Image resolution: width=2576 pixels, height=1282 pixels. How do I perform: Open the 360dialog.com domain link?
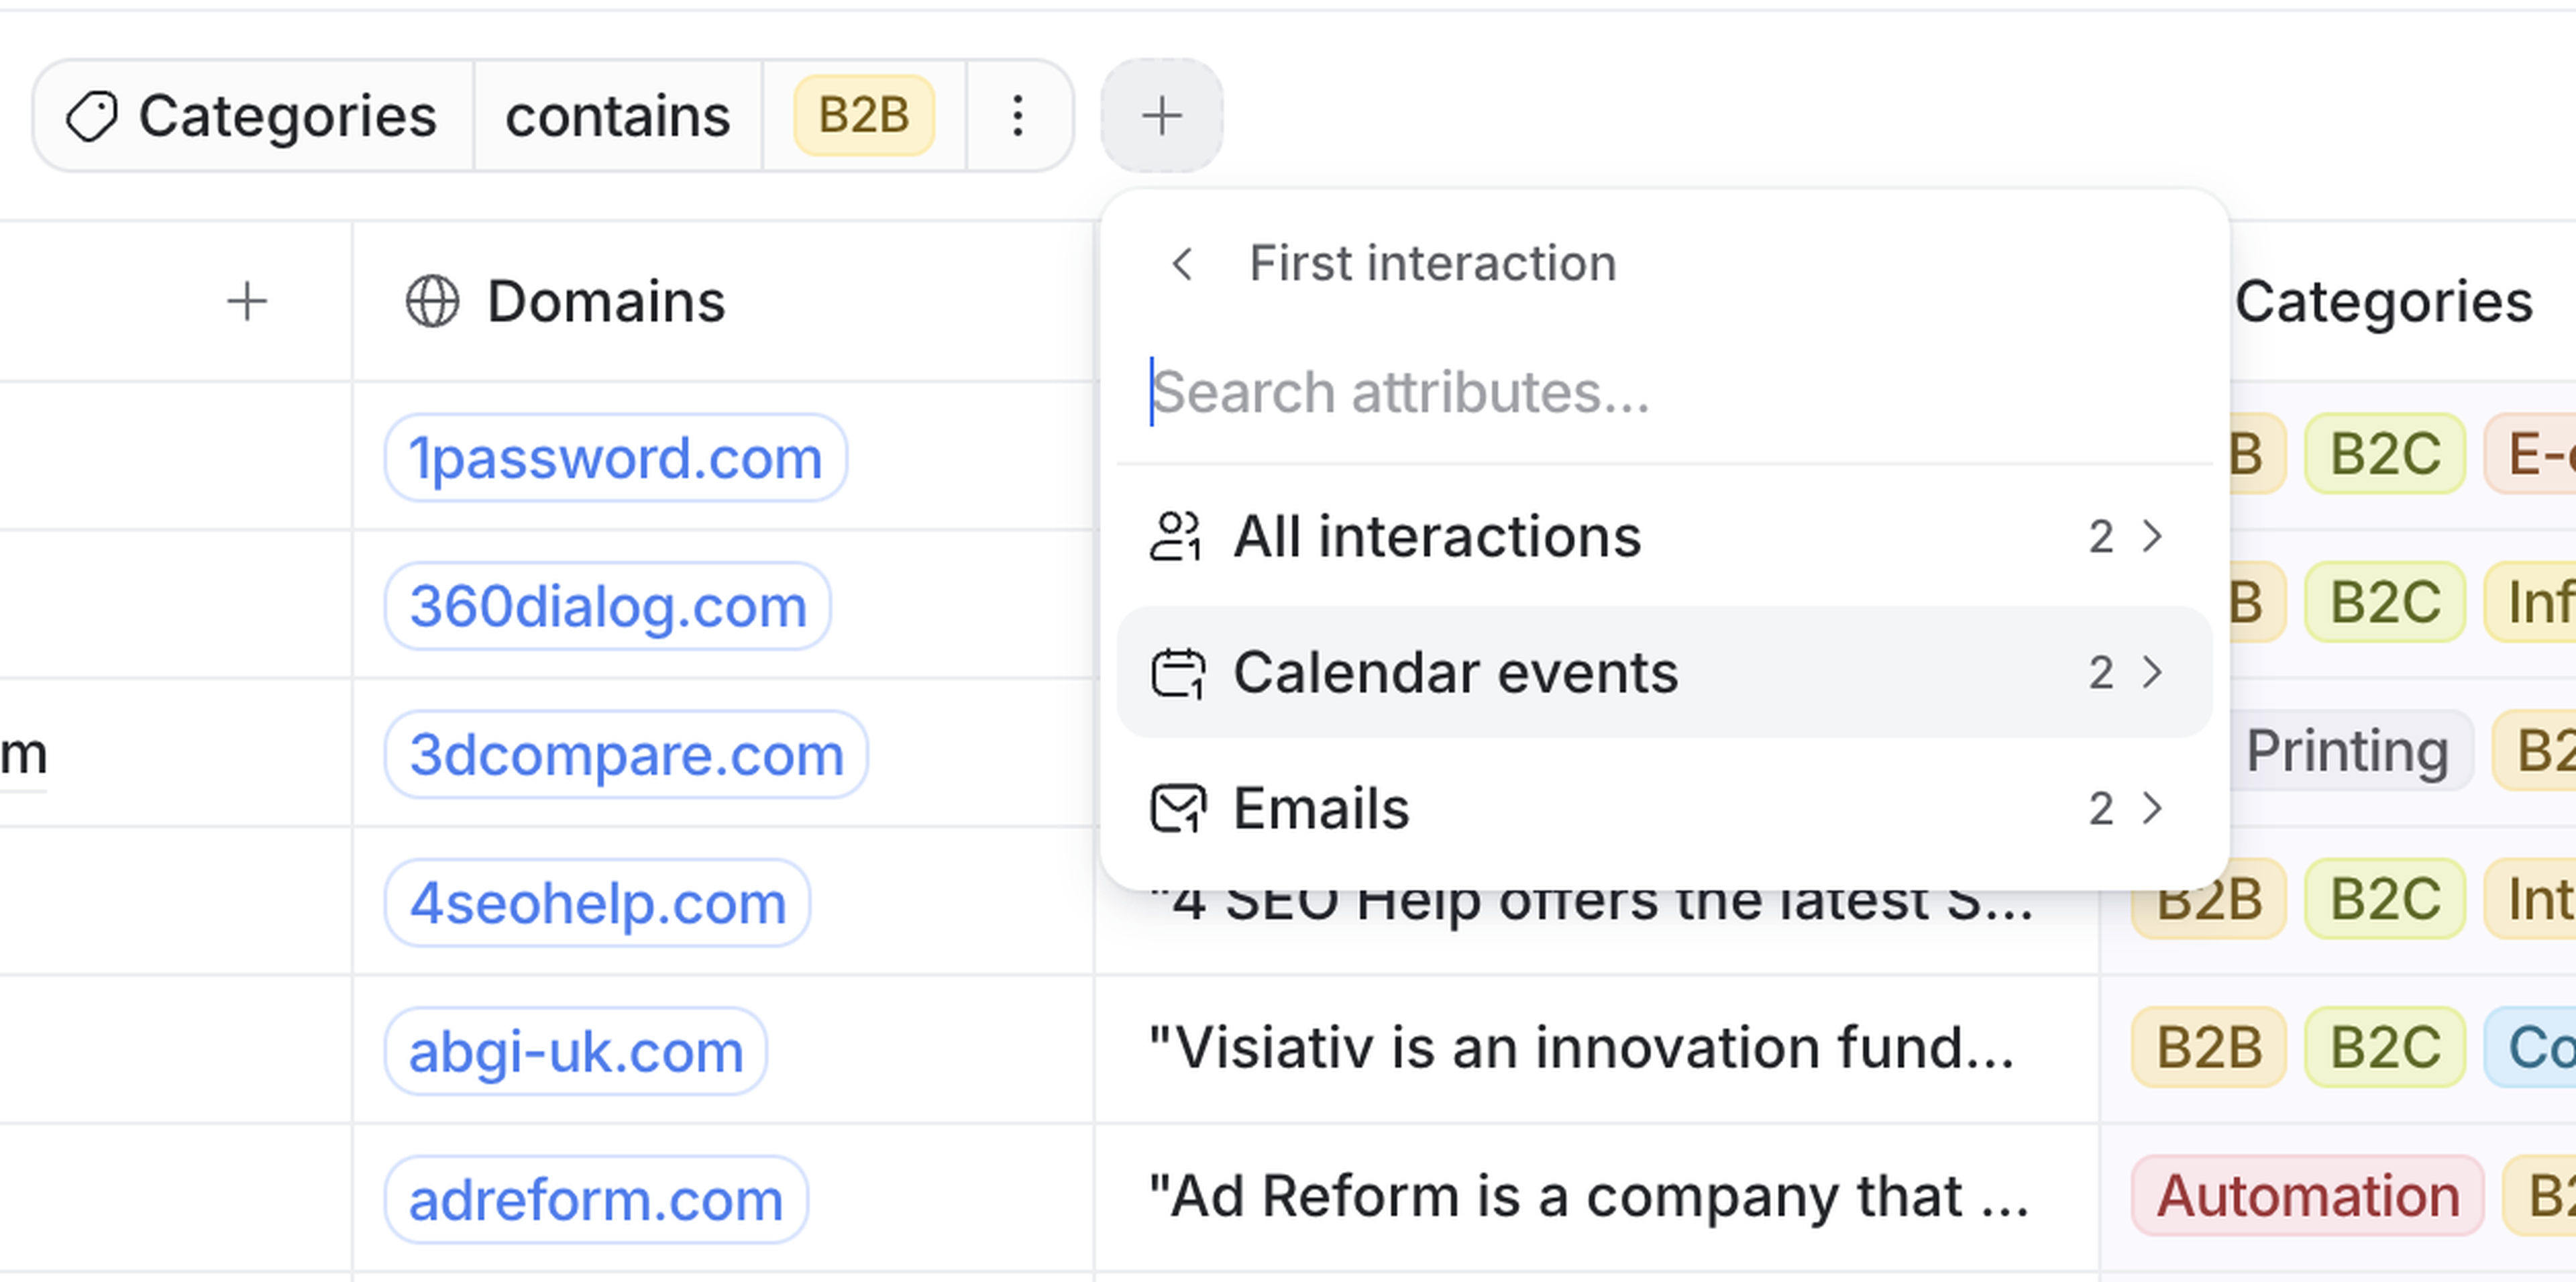pyautogui.click(x=607, y=606)
